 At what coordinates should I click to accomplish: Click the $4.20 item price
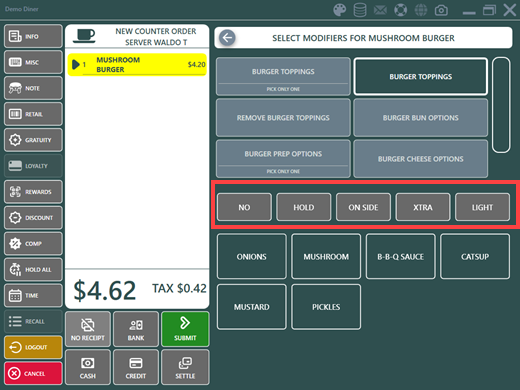[x=197, y=64]
